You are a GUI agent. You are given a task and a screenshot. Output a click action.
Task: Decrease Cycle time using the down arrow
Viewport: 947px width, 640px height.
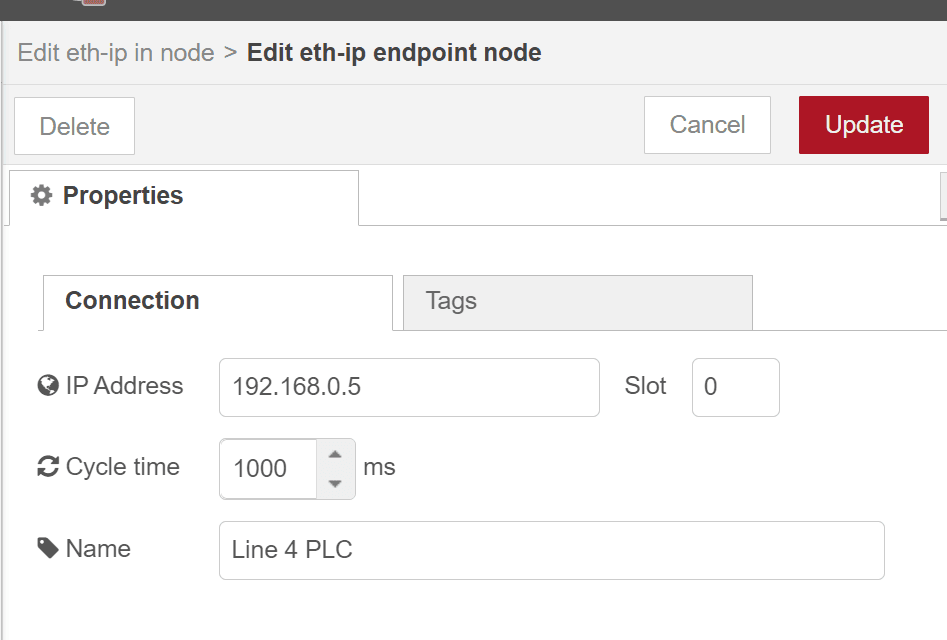point(338,483)
